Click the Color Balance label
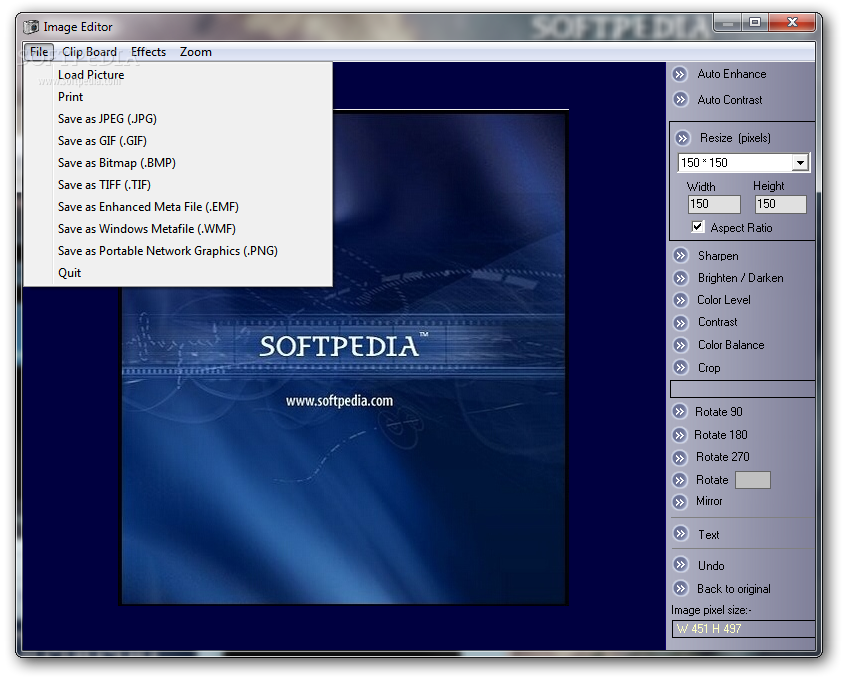Viewport: 843px width, 678px height. (x=731, y=345)
